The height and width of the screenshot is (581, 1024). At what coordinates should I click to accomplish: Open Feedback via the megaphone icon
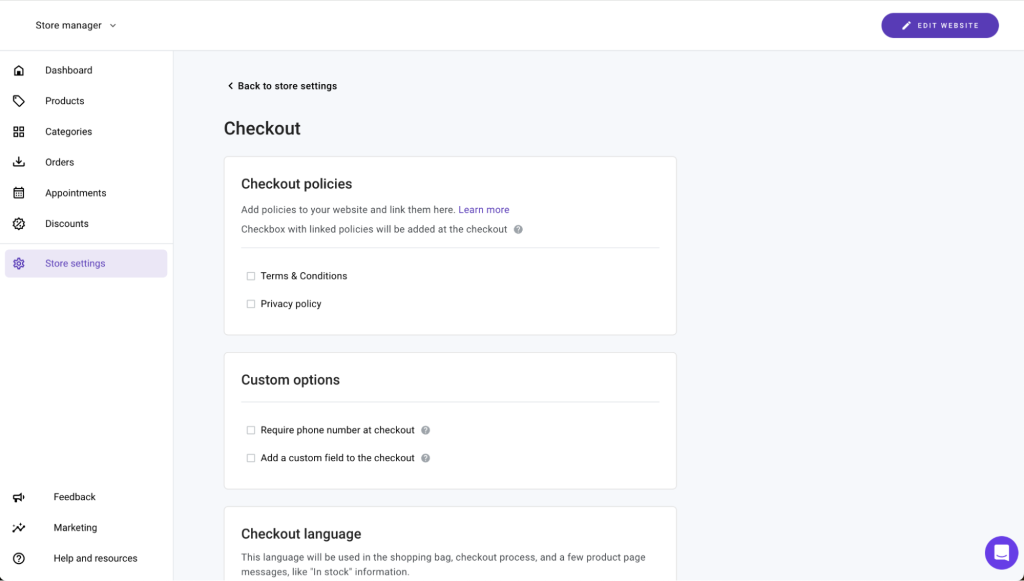point(18,497)
